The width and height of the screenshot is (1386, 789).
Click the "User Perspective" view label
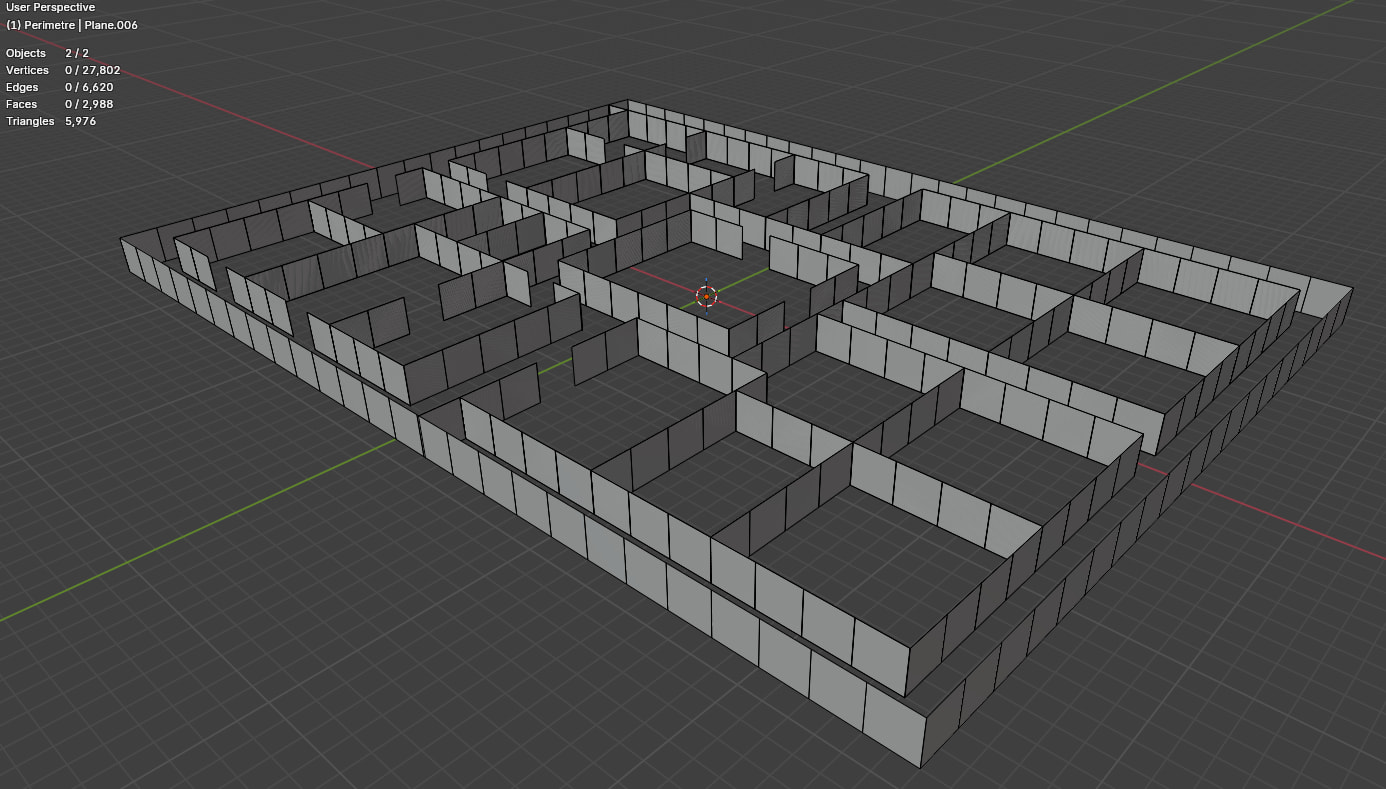pos(50,8)
